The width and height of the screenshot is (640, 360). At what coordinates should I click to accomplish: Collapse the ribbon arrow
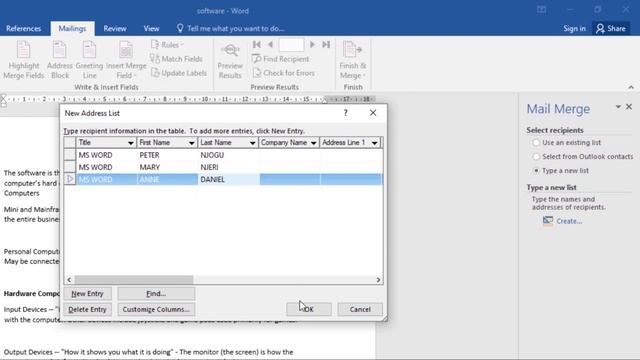coord(631,87)
